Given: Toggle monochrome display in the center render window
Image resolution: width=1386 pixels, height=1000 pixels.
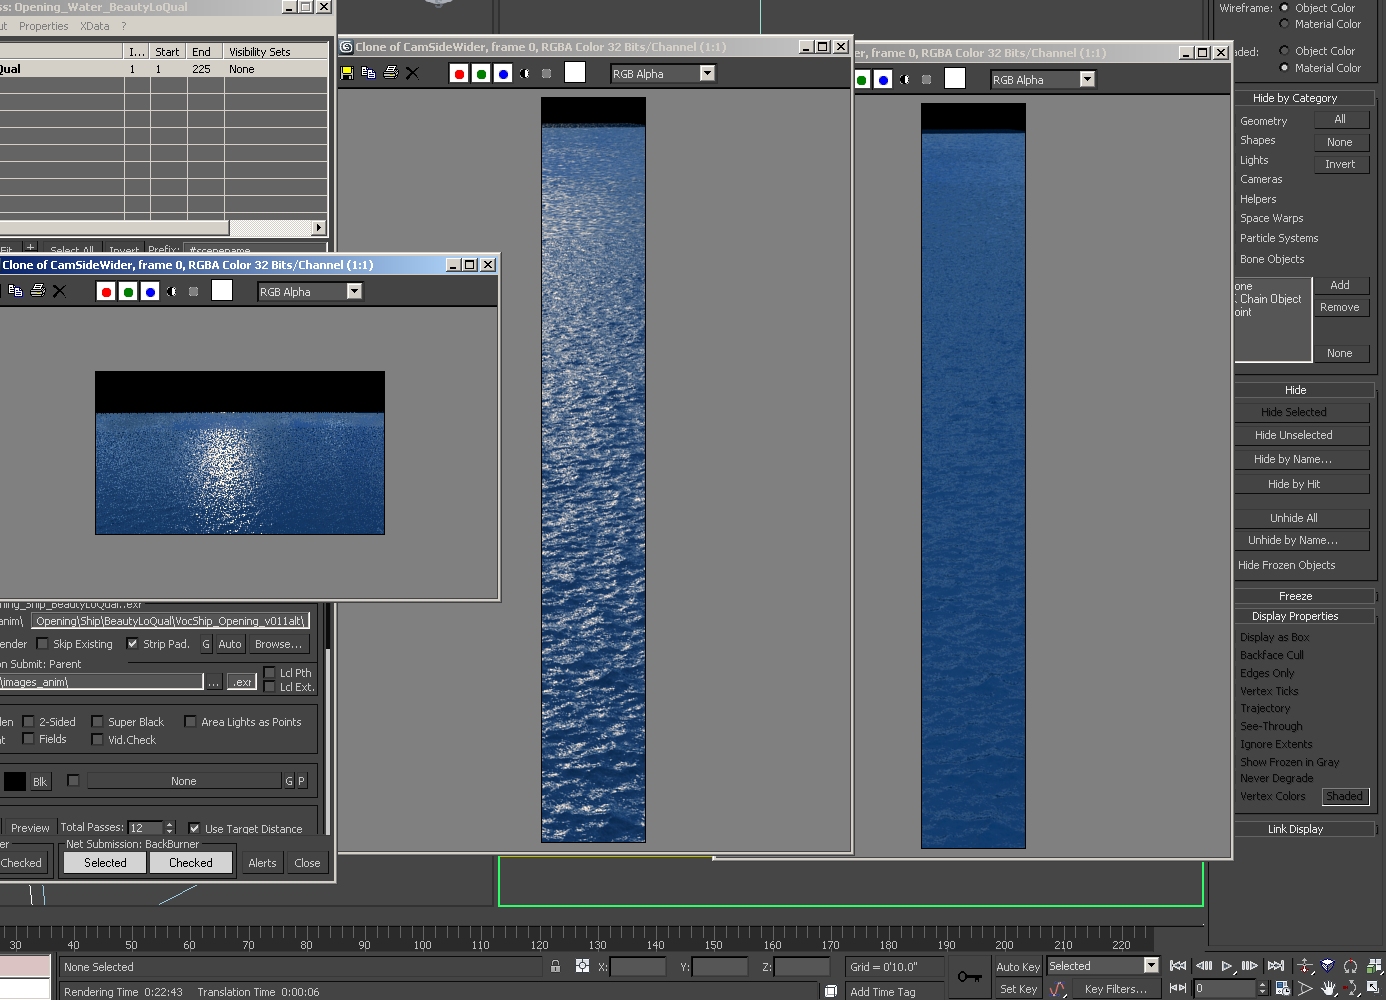Looking at the screenshot, I should [525, 73].
